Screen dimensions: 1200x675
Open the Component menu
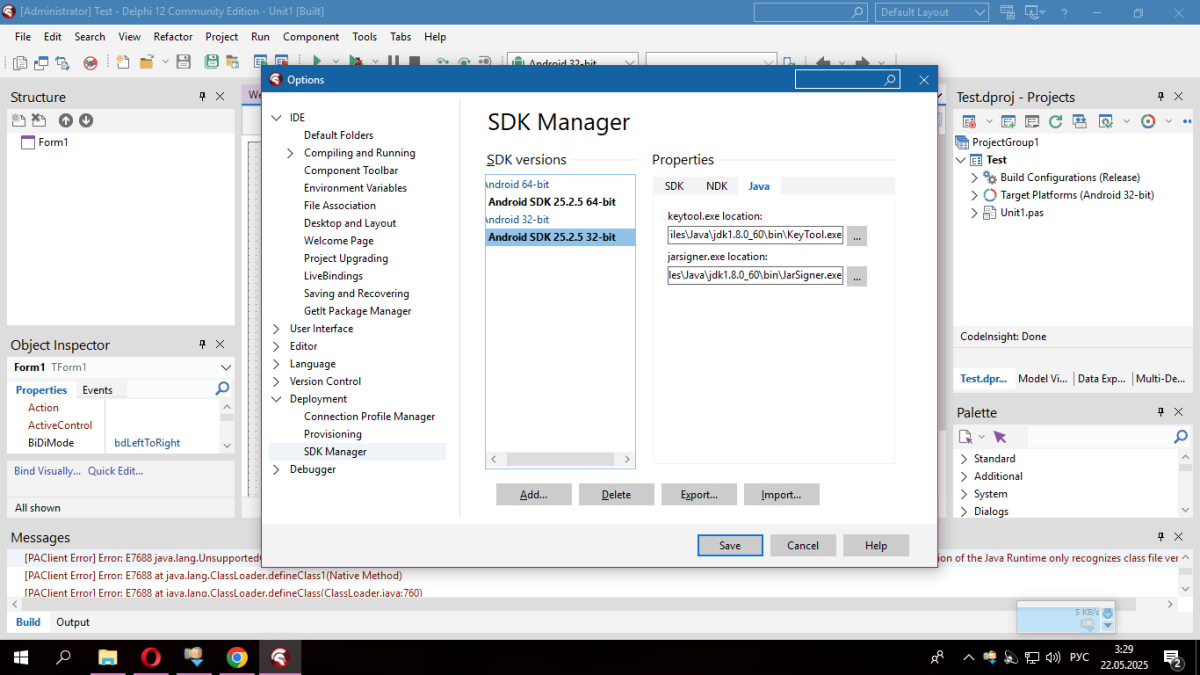(x=311, y=37)
